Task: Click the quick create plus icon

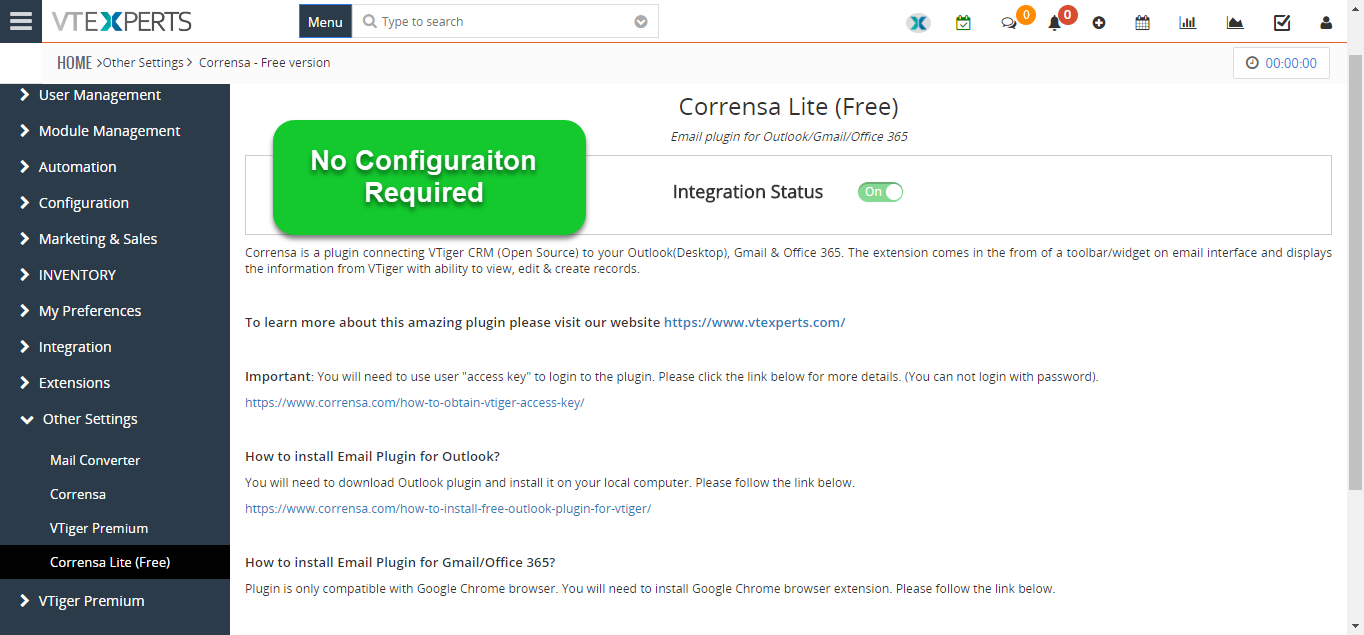Action: point(1099,23)
